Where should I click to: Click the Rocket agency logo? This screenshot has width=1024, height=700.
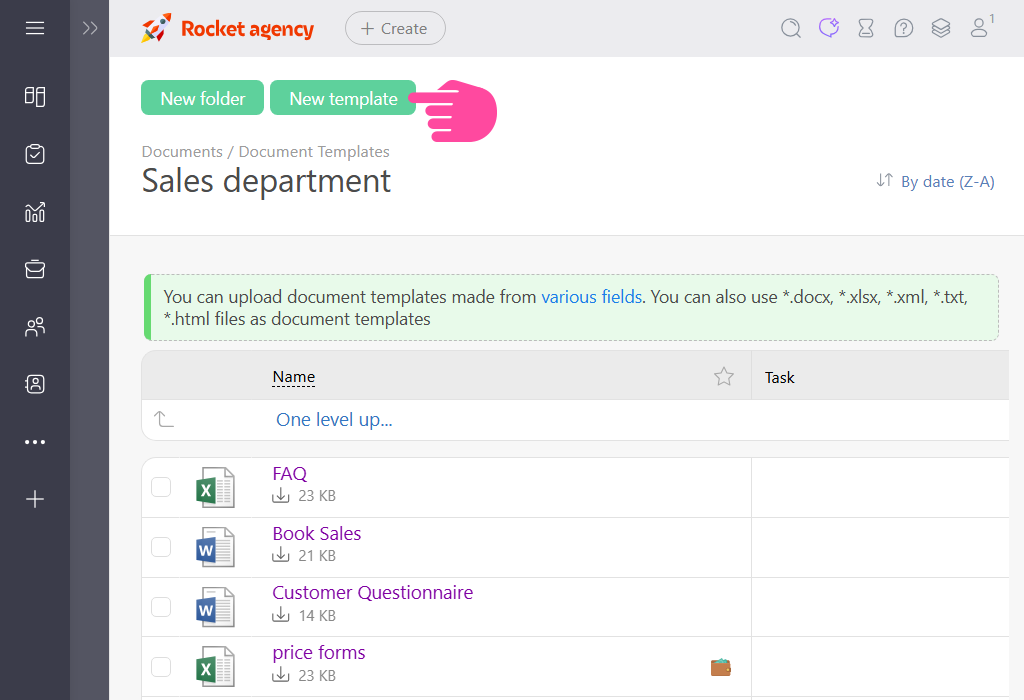click(x=227, y=28)
